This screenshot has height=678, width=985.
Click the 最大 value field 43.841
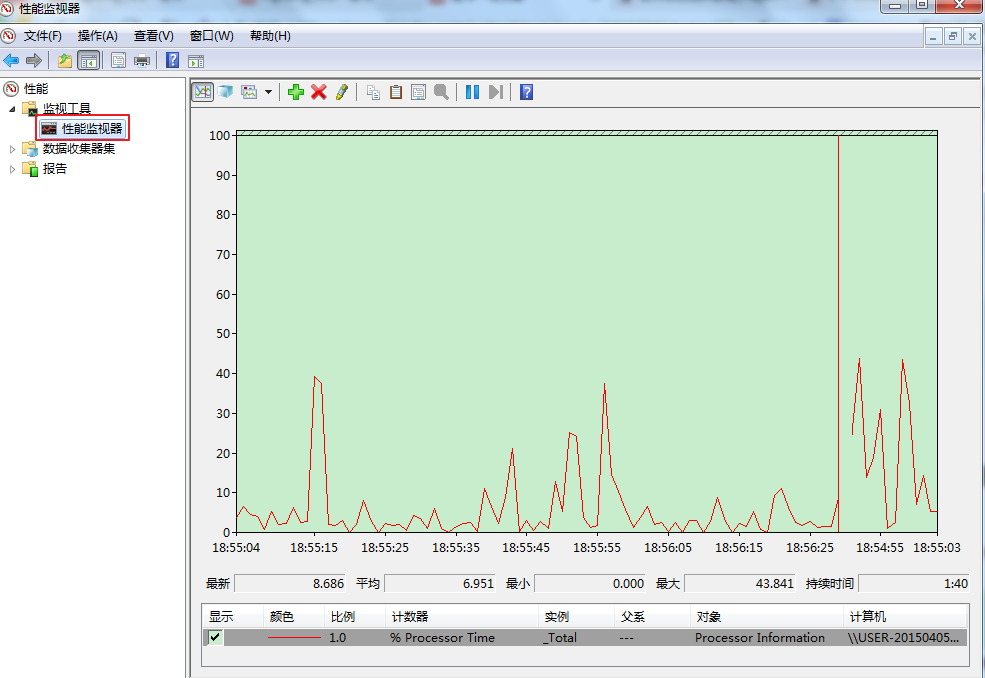click(x=740, y=583)
